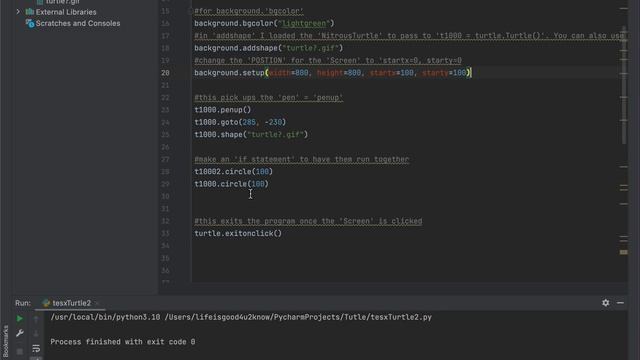Expand the External Libraries node
Screen dimensions: 640x360
click(x=18, y=12)
